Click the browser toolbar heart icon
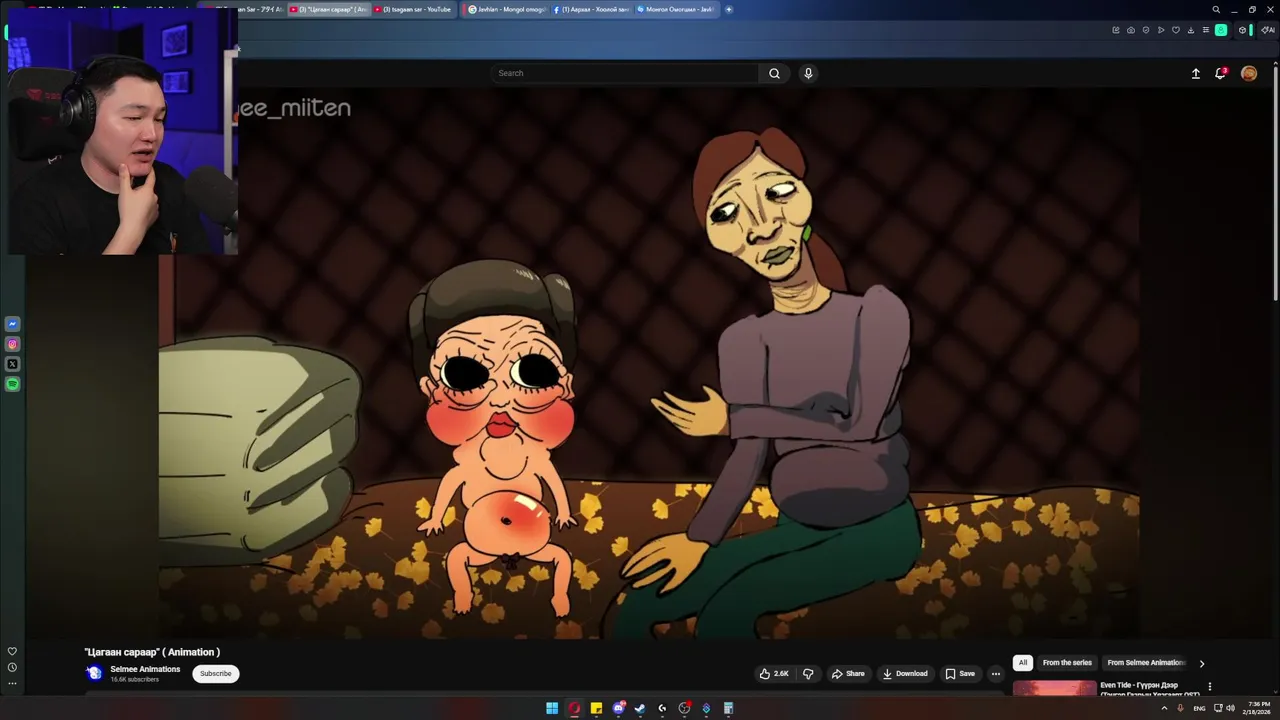This screenshot has width=1280, height=720. (x=1176, y=30)
